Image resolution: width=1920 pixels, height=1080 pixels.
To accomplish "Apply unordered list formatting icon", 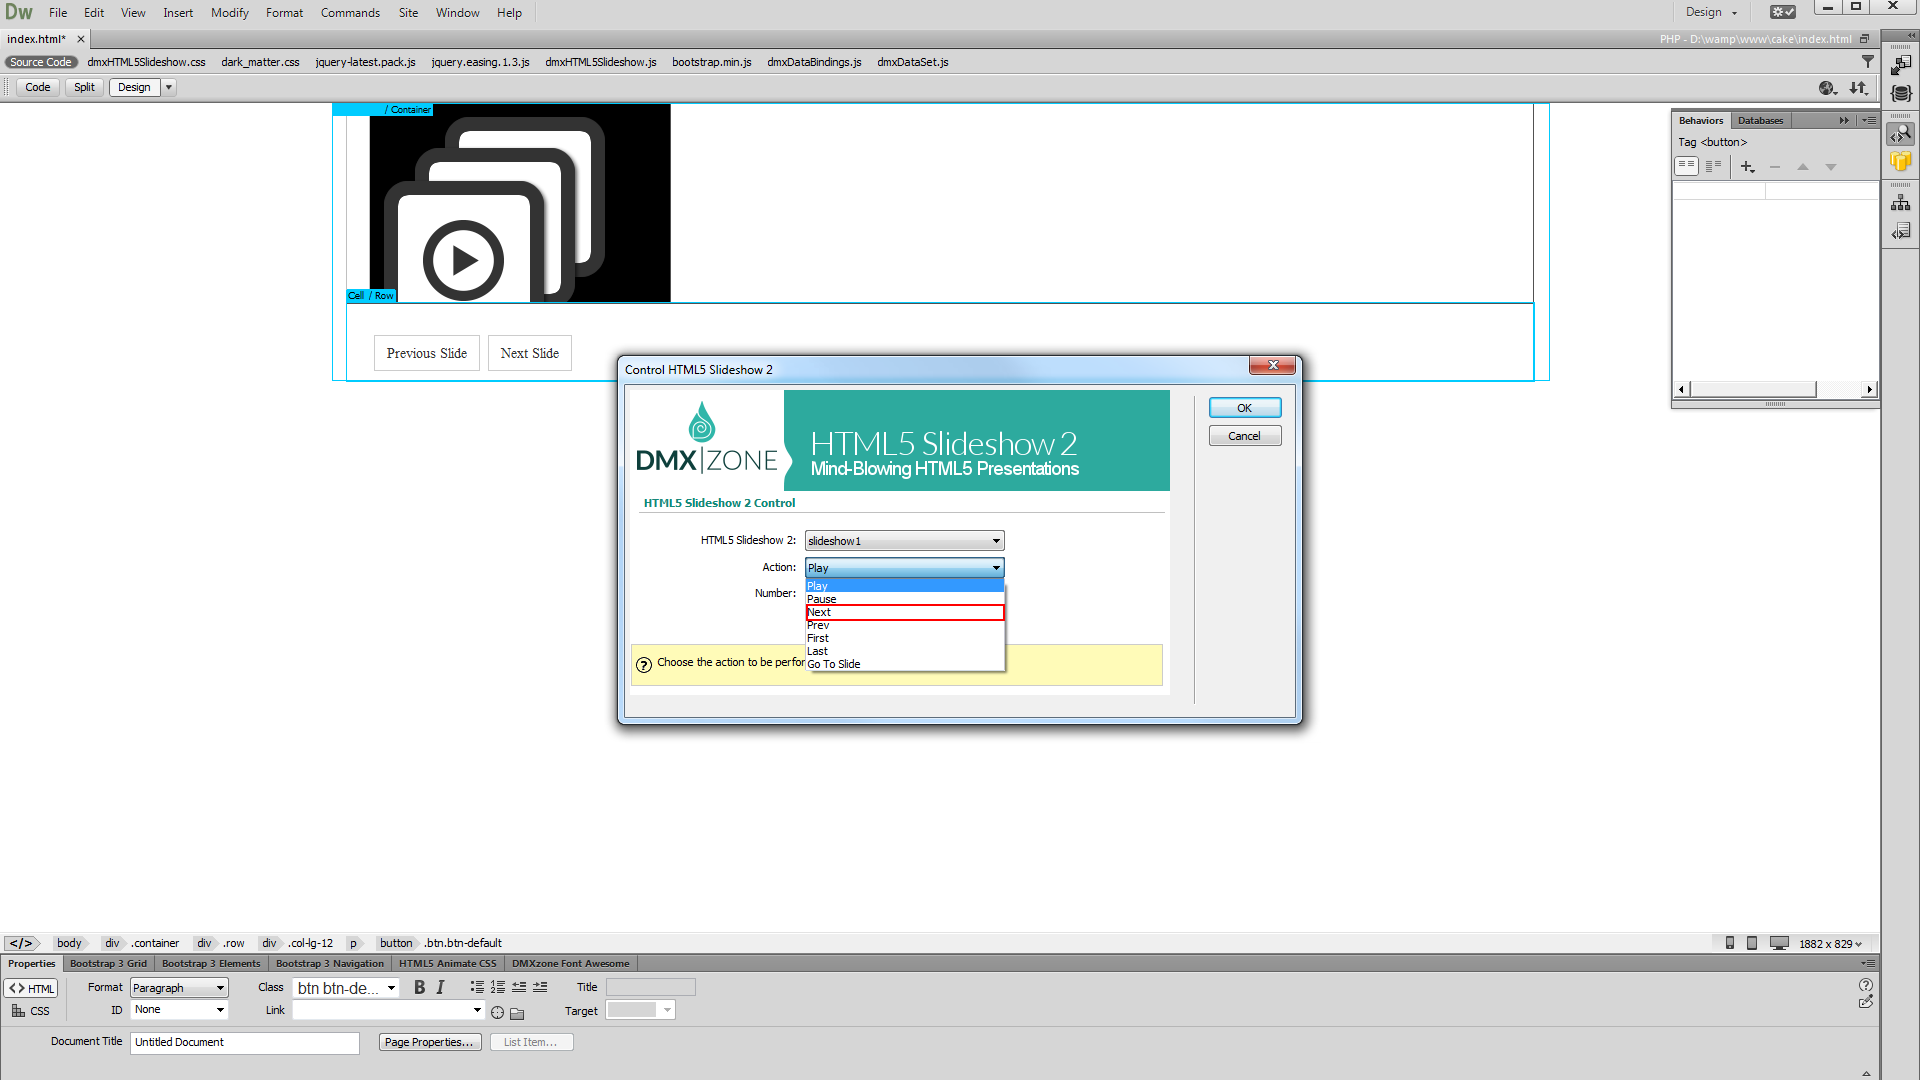I will [477, 987].
